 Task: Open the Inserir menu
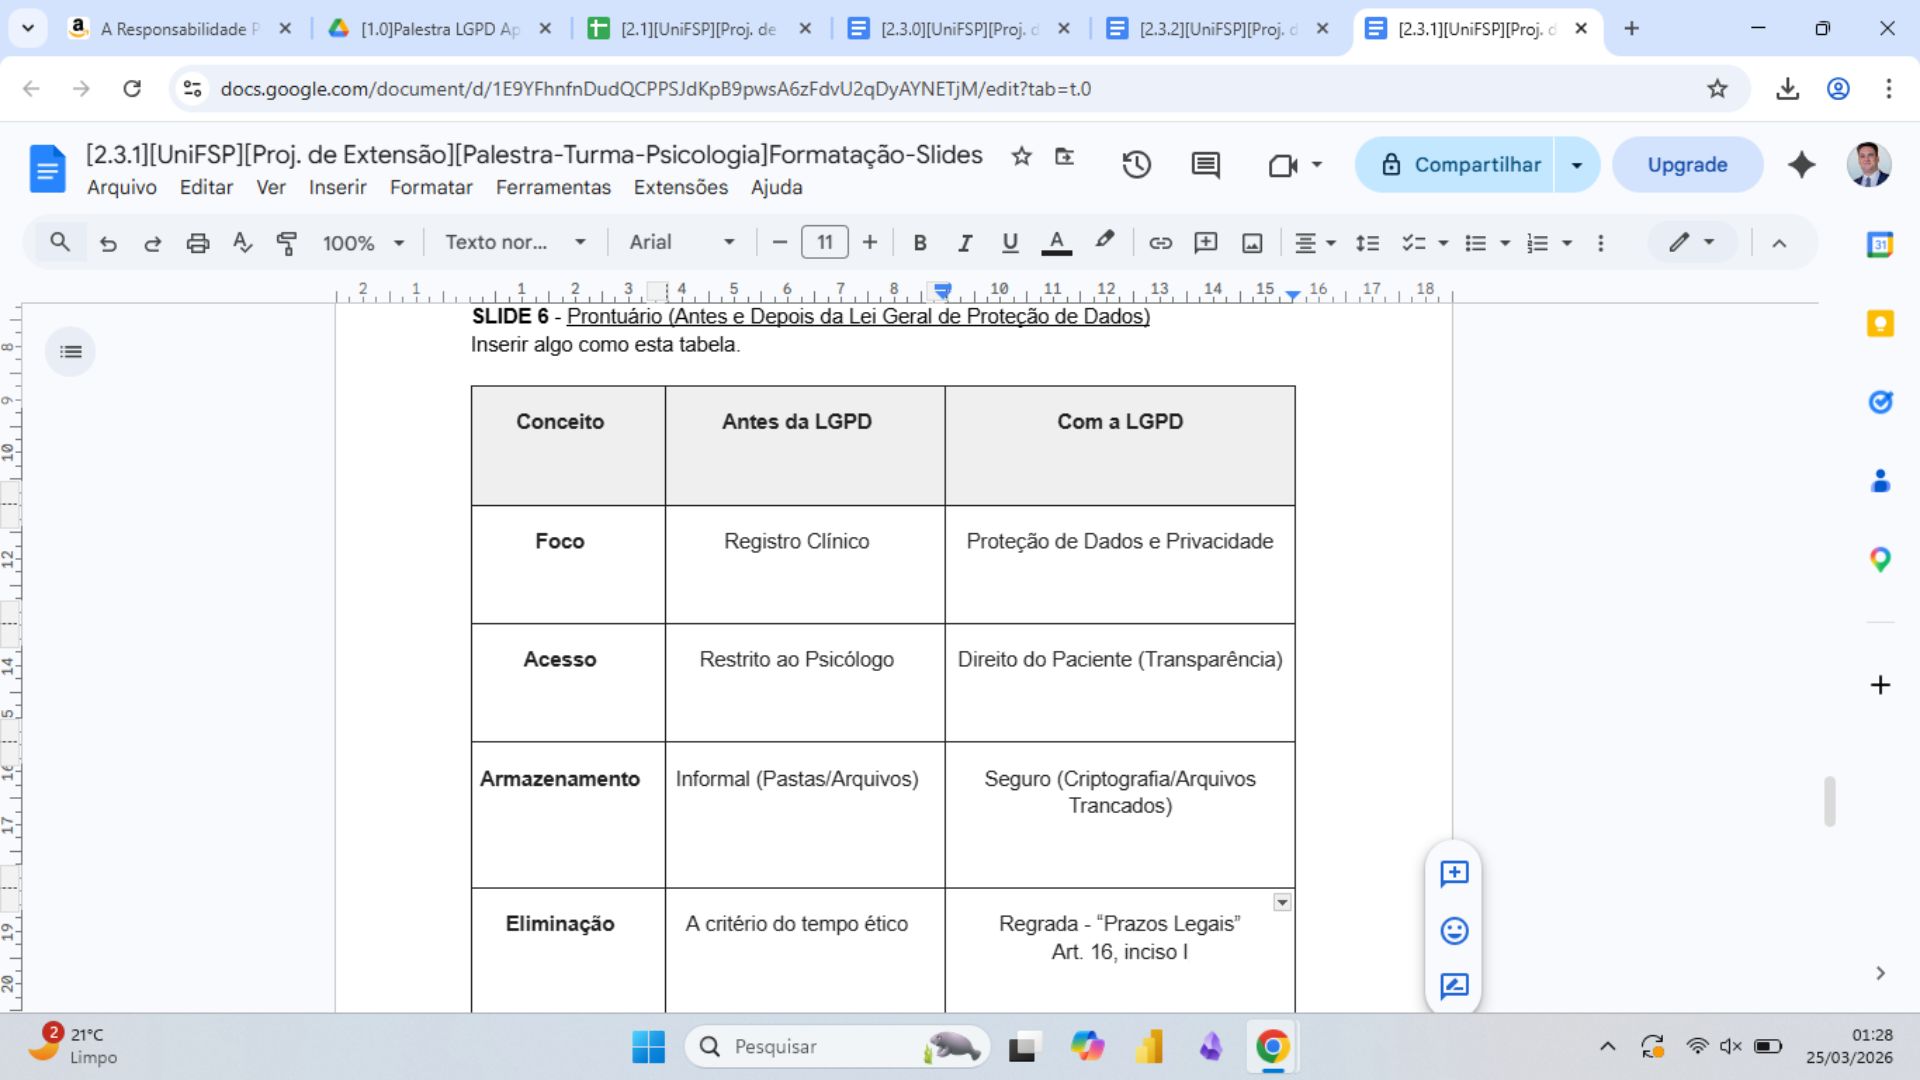[x=337, y=188]
